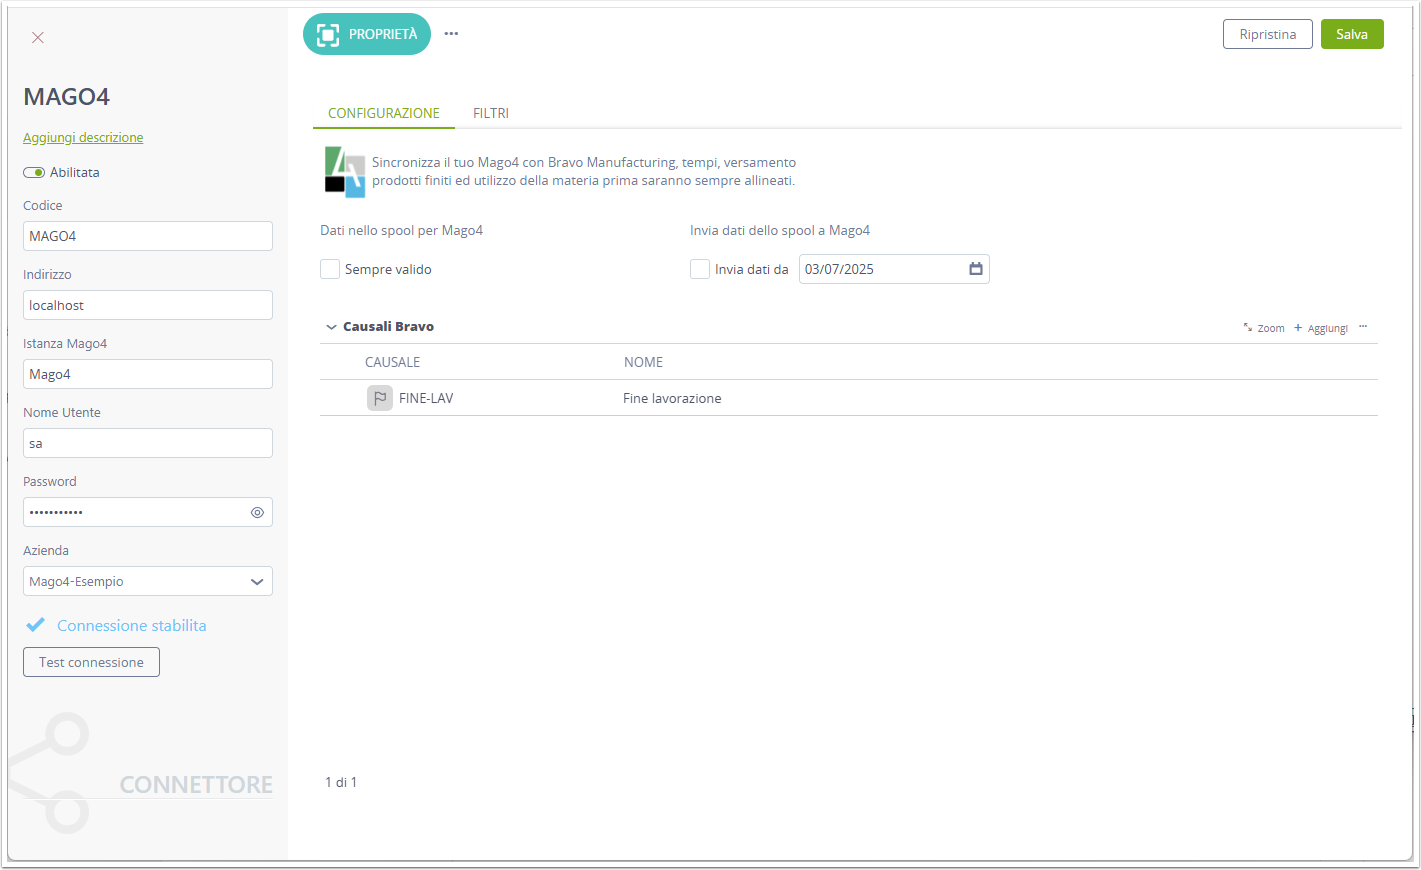Click the Mago4 logo icon
This screenshot has width=1421, height=870.
coord(345,172)
